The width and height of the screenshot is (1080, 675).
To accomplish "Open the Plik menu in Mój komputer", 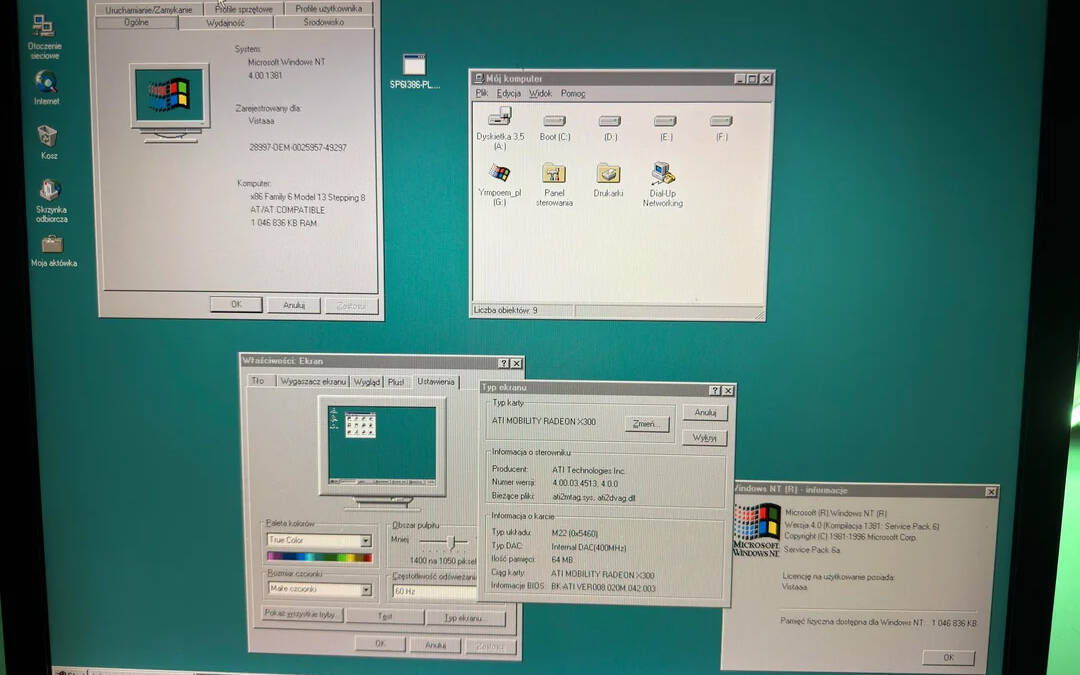I will 481,93.
